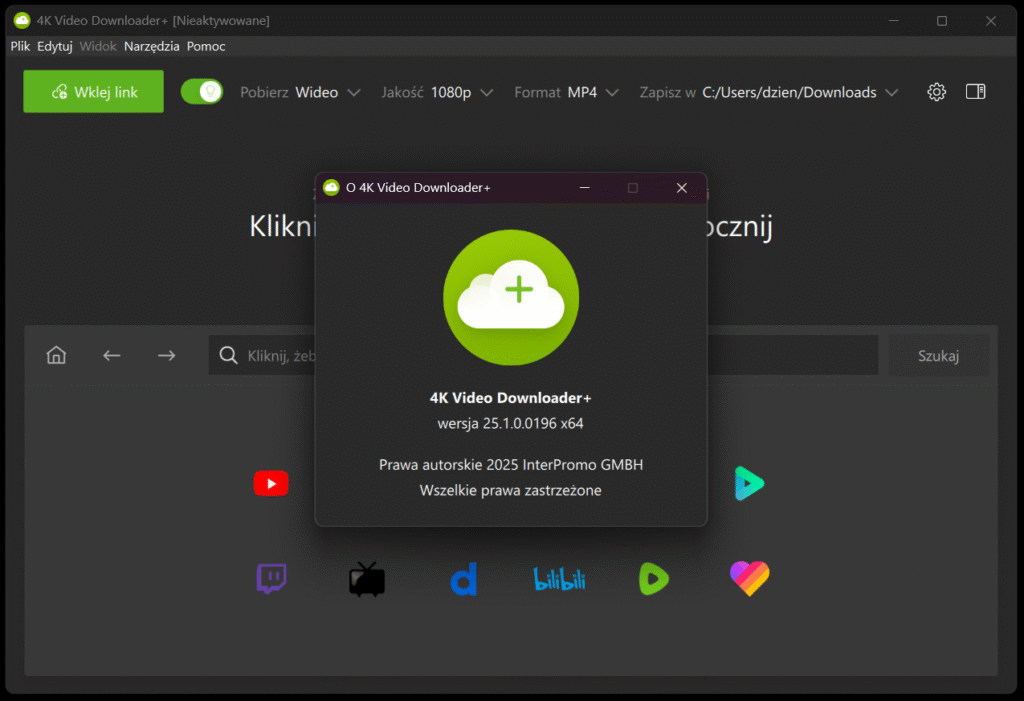Open the Pomoc menu

click(206, 46)
